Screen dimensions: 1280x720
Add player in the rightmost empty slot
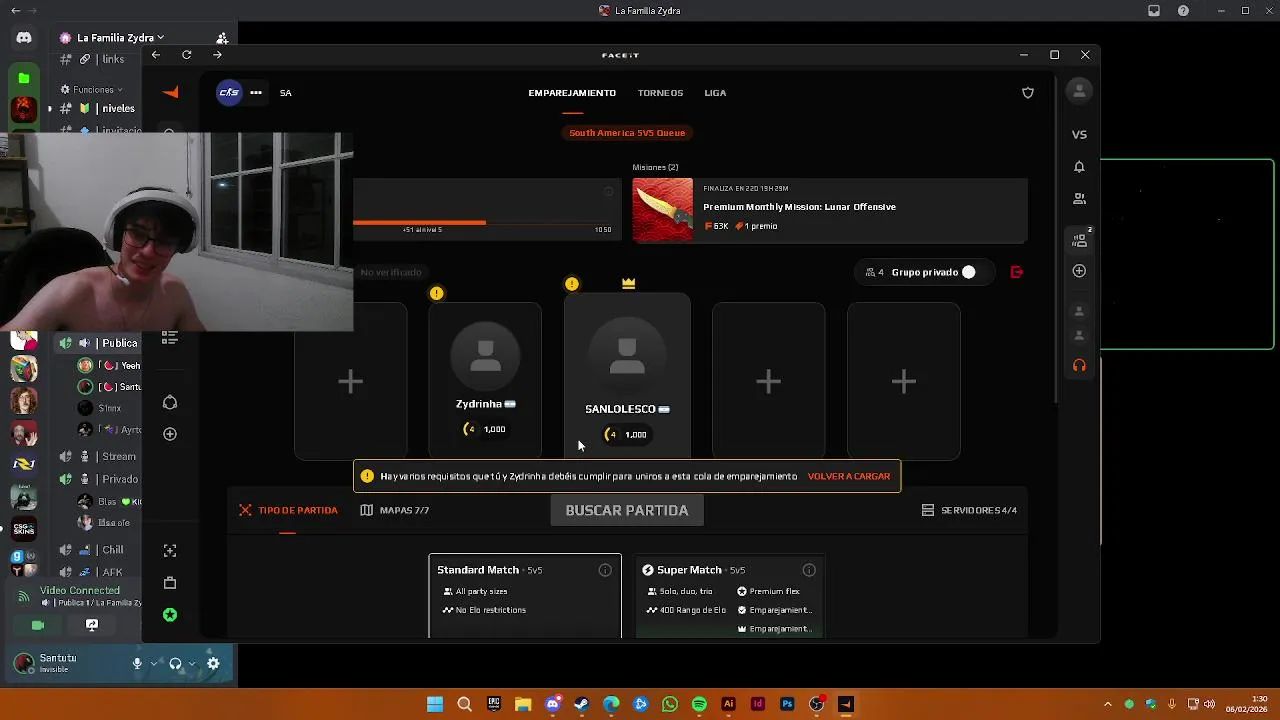pos(904,381)
